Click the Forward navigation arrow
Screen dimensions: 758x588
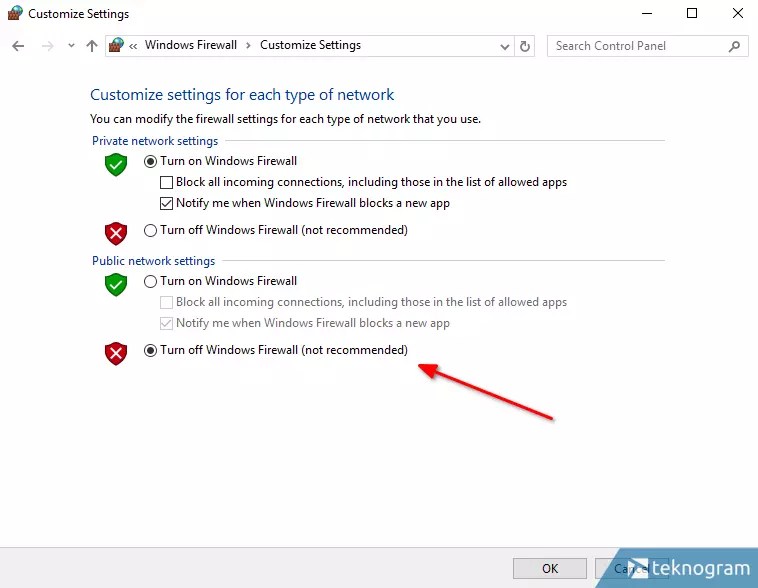point(47,46)
